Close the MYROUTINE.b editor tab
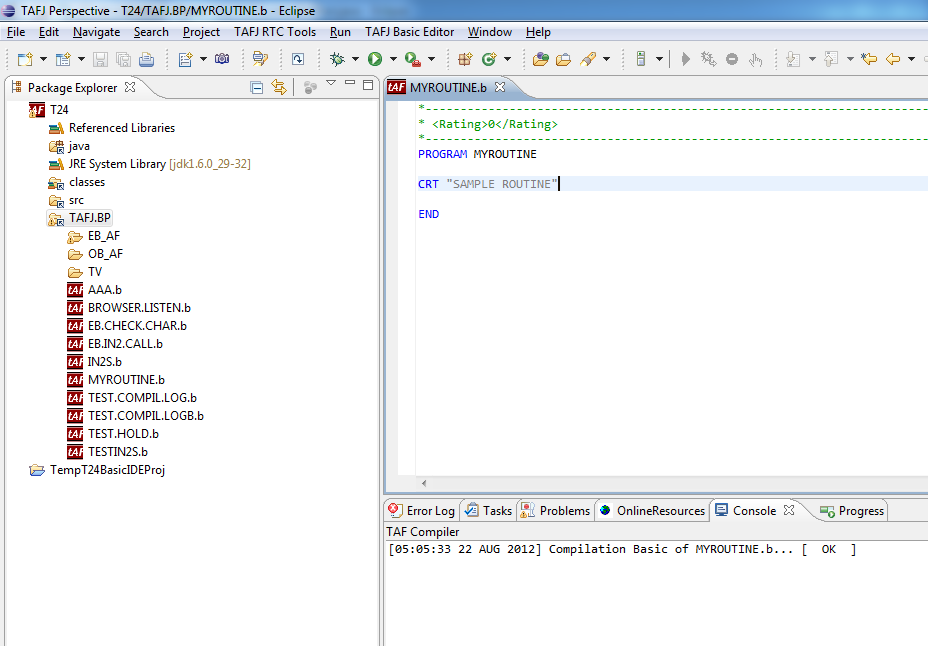The height and width of the screenshot is (646, 928). [500, 87]
